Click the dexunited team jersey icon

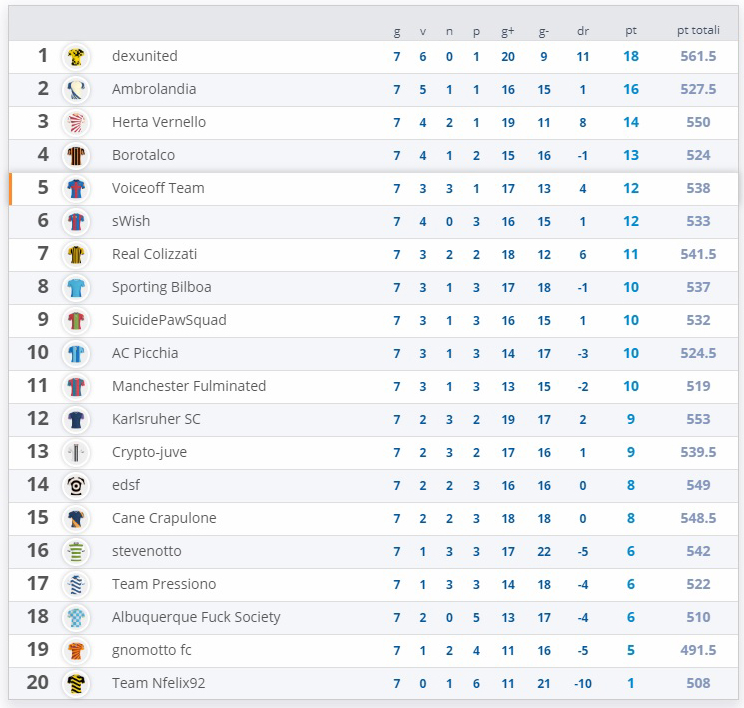76,56
